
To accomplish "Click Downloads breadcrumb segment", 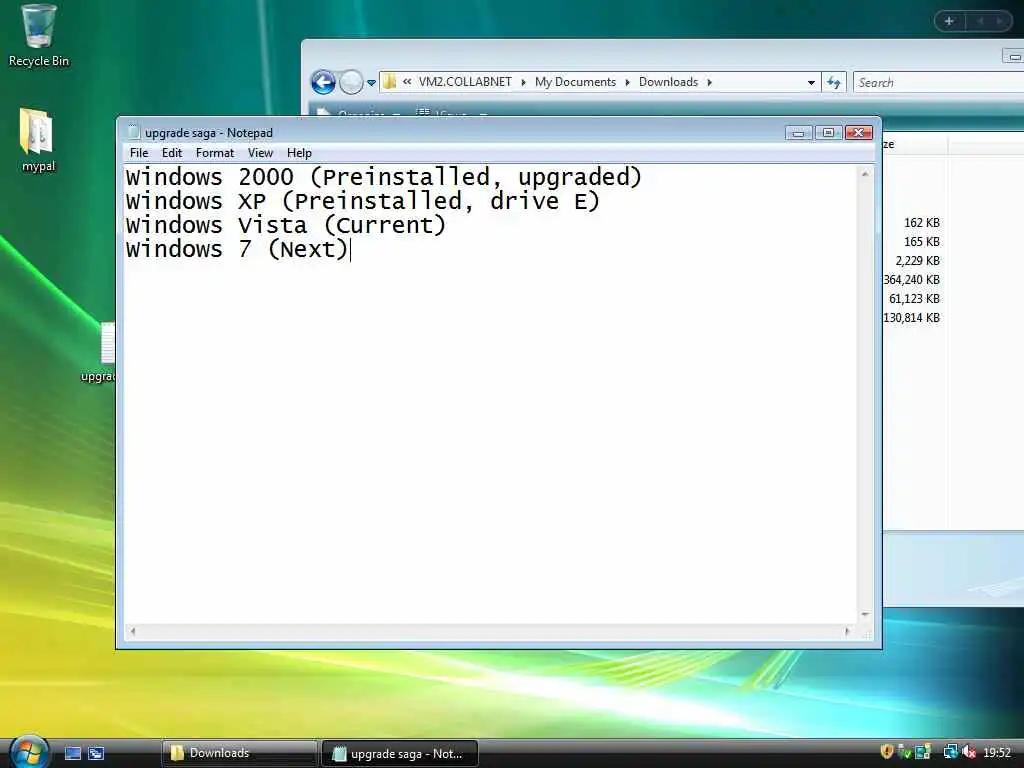I will pos(668,82).
